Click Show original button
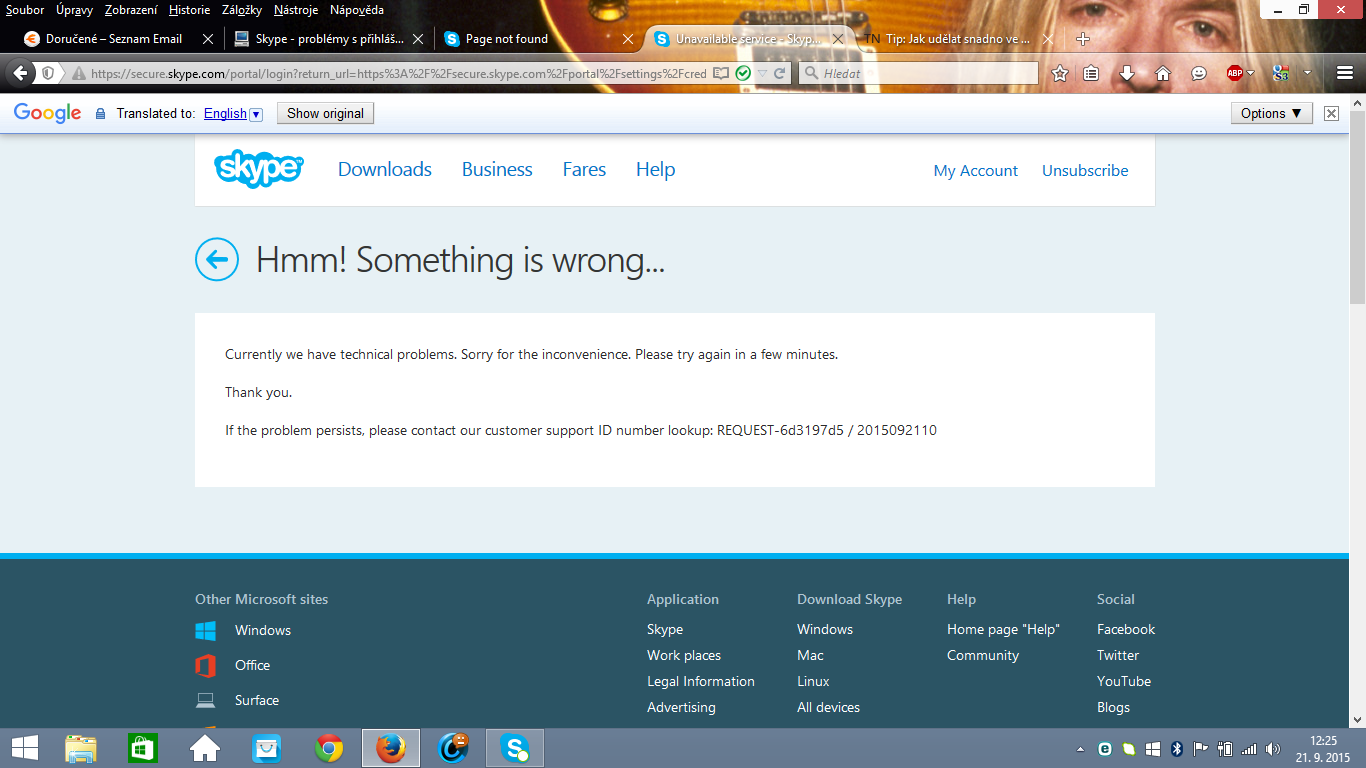Screen dimensions: 1366x768 point(325,113)
